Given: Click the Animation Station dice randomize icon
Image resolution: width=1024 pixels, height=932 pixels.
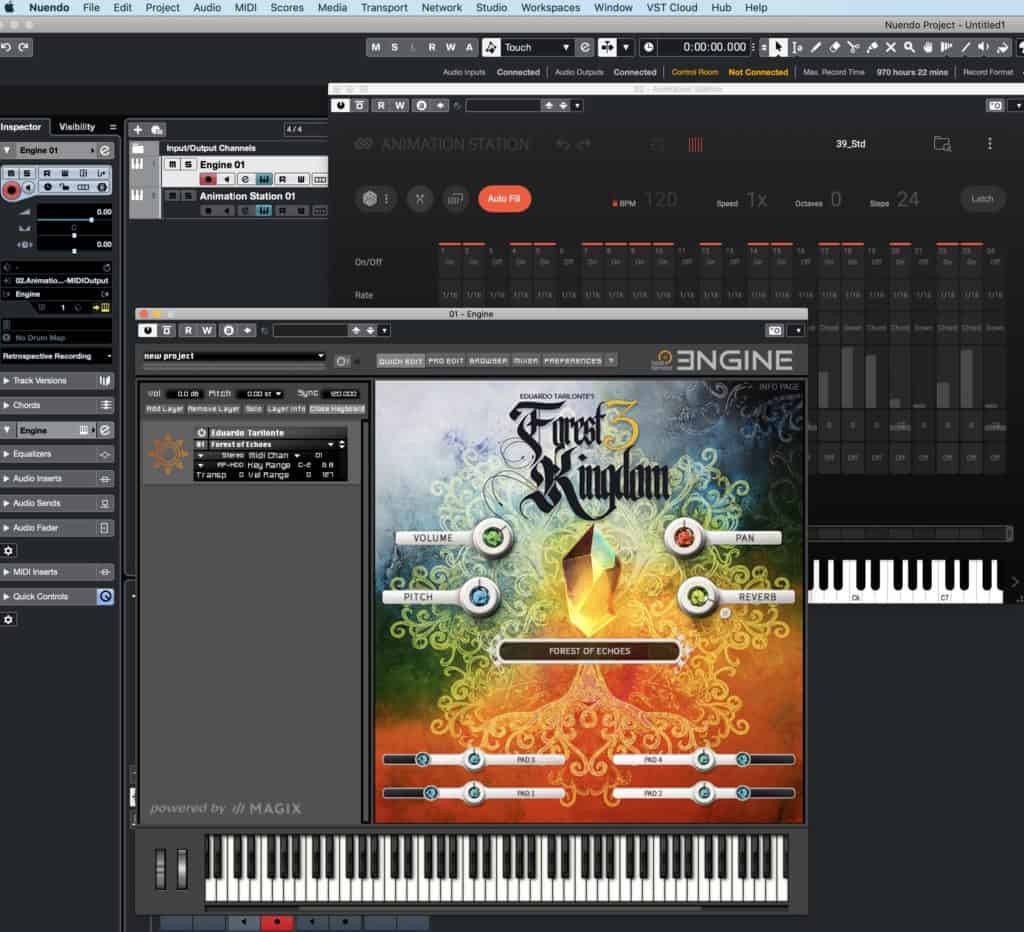Looking at the screenshot, I should 370,199.
